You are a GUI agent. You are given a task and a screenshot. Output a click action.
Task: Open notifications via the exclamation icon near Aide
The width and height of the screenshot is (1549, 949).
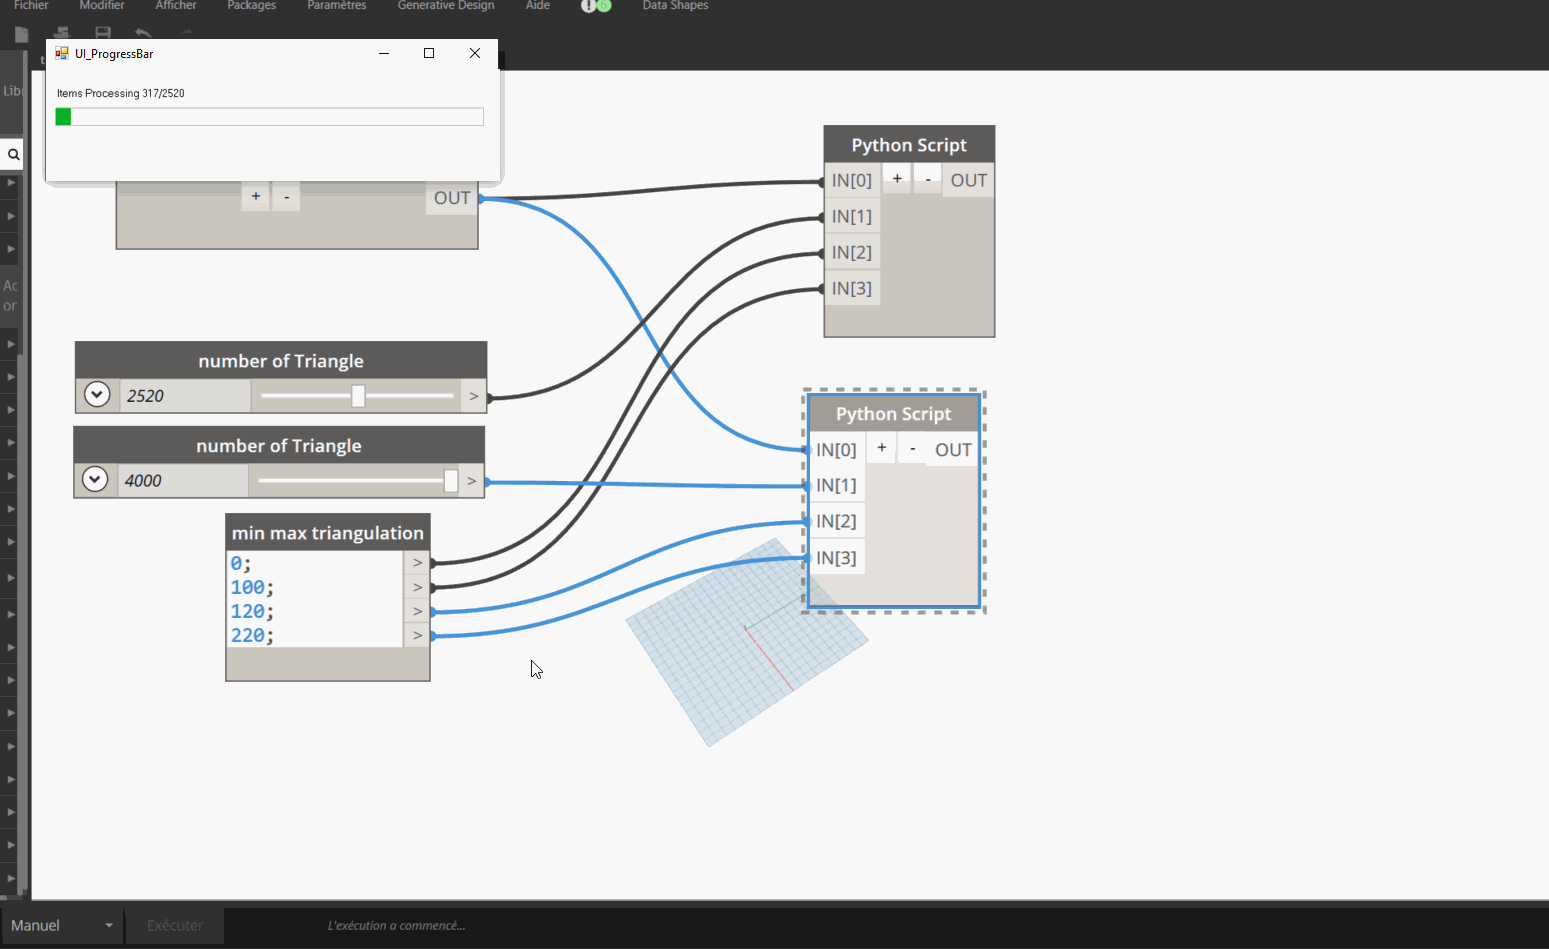[587, 6]
